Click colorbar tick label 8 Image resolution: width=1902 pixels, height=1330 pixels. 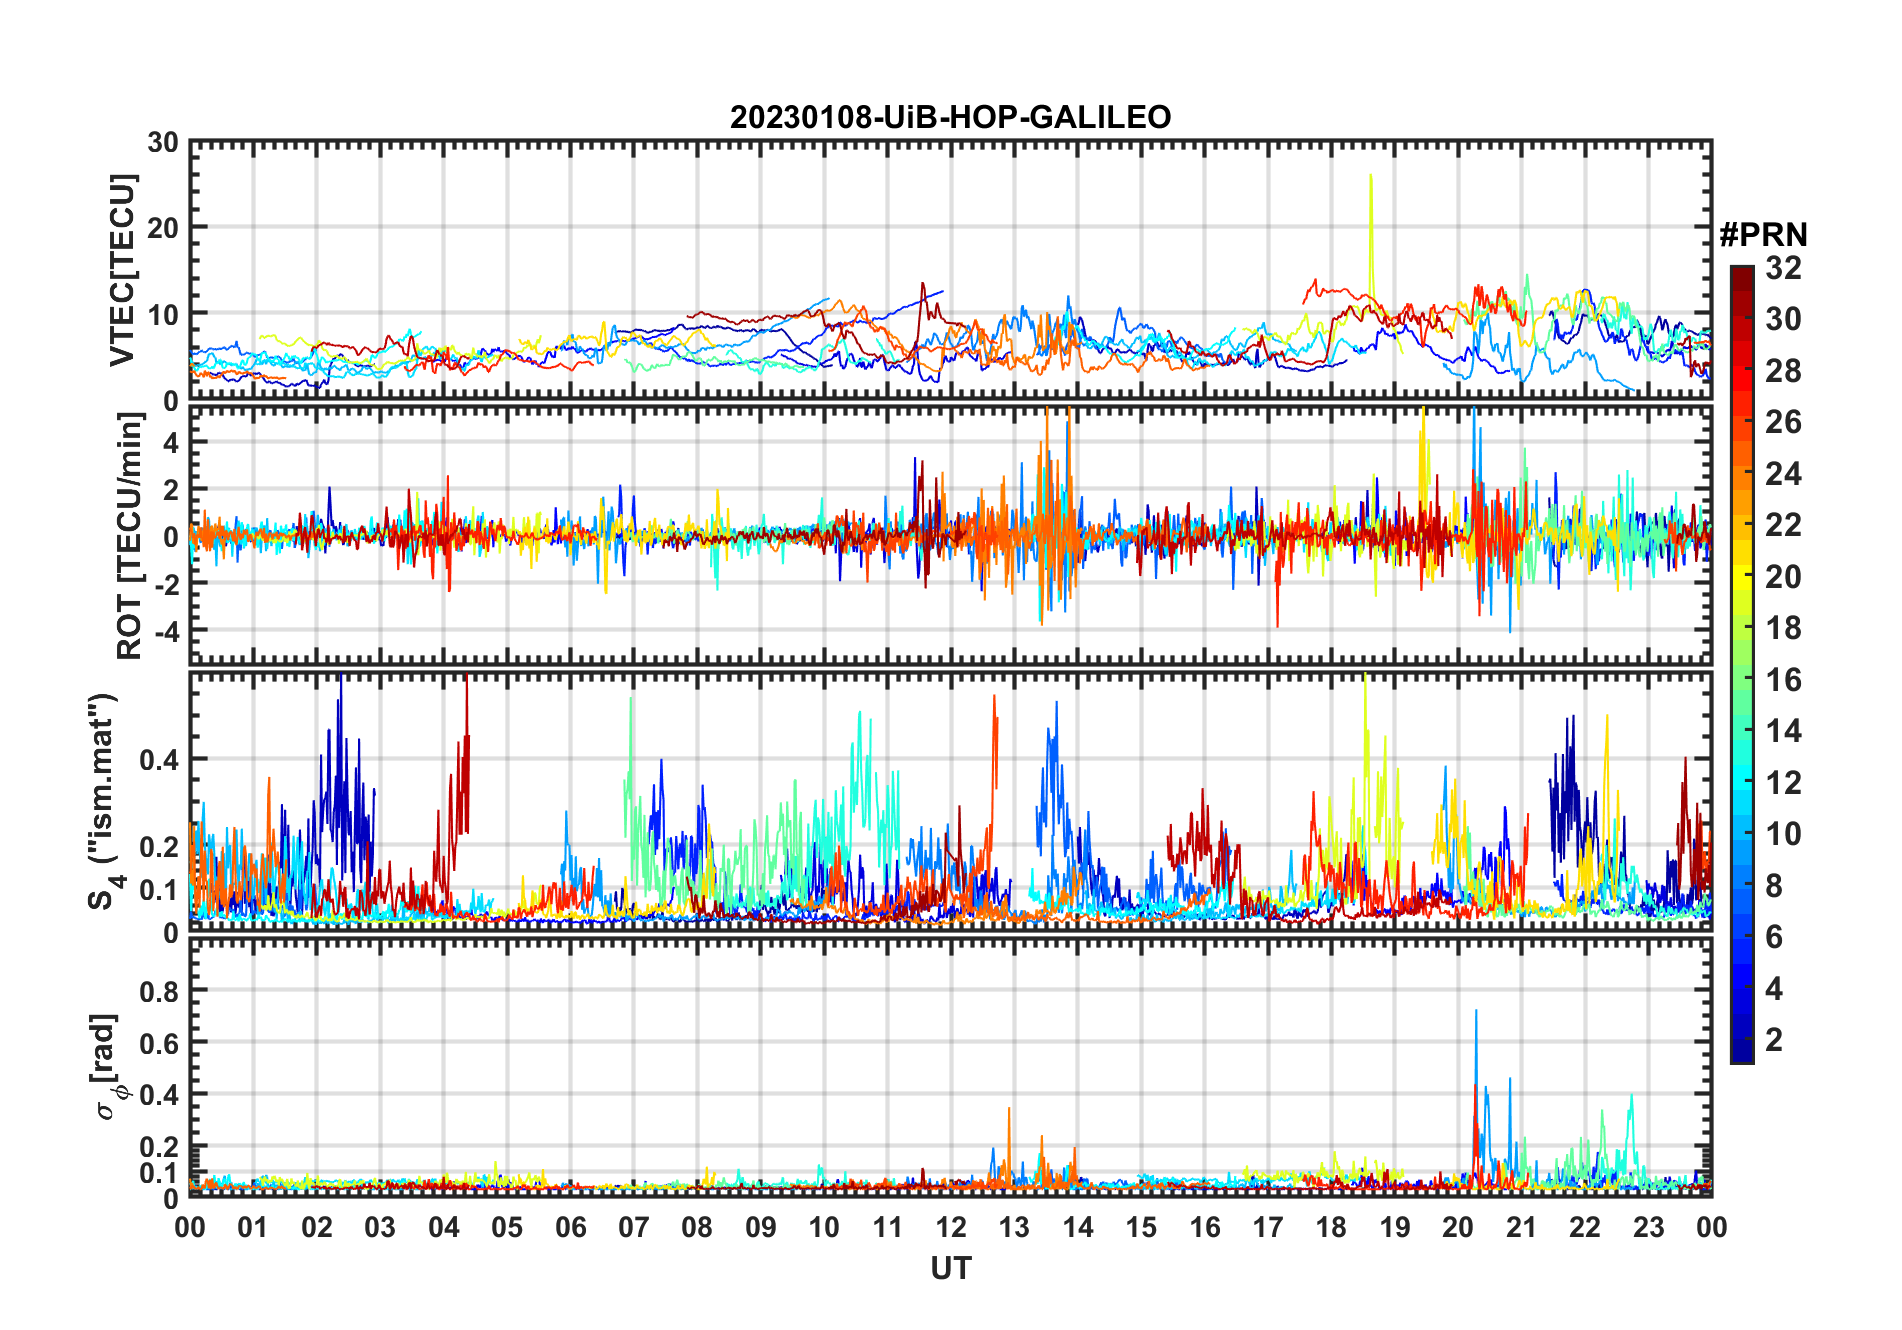(x=1774, y=886)
